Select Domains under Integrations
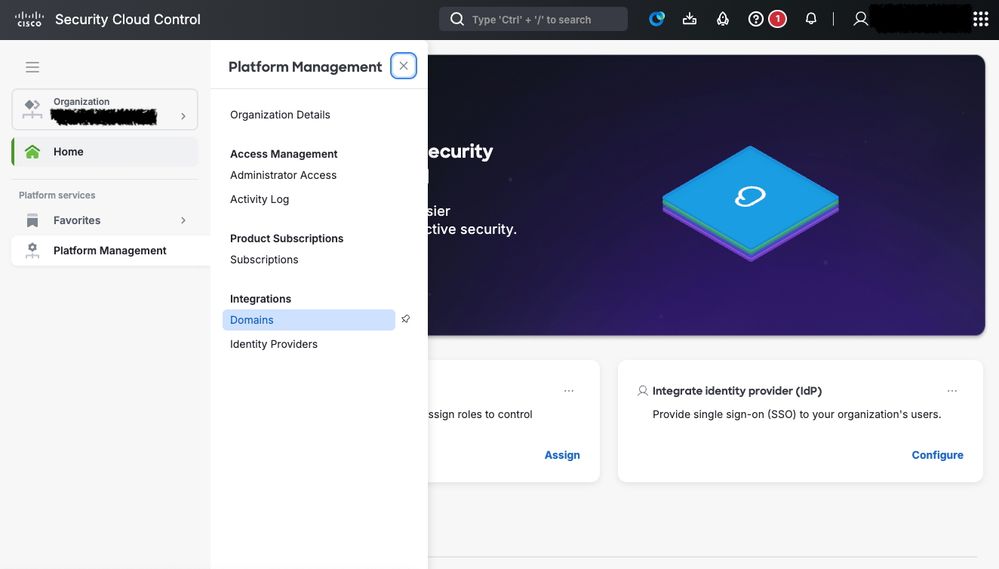 [309, 320]
